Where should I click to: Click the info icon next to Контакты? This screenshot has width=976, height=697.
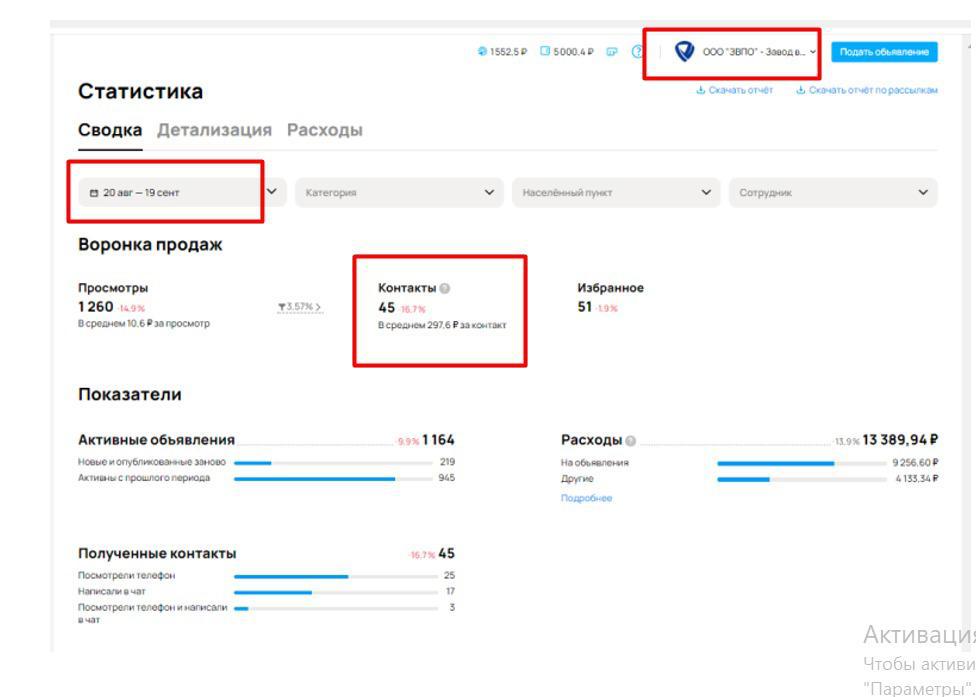coord(444,288)
